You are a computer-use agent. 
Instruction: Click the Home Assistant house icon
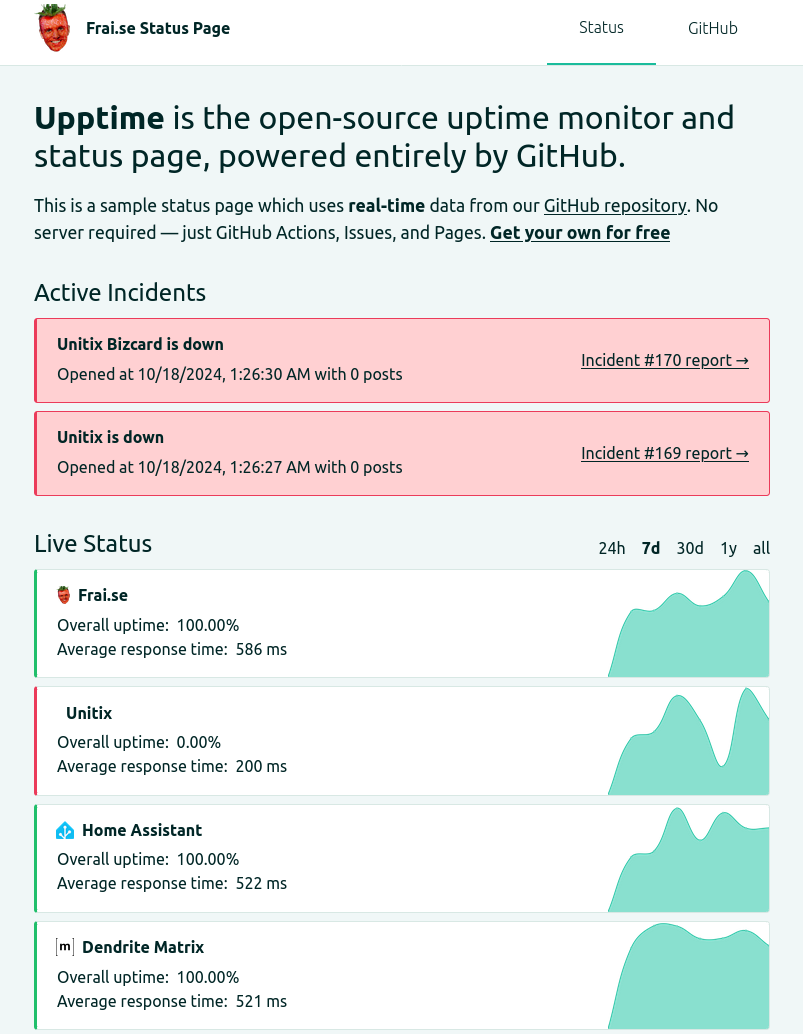pyautogui.click(x=65, y=830)
